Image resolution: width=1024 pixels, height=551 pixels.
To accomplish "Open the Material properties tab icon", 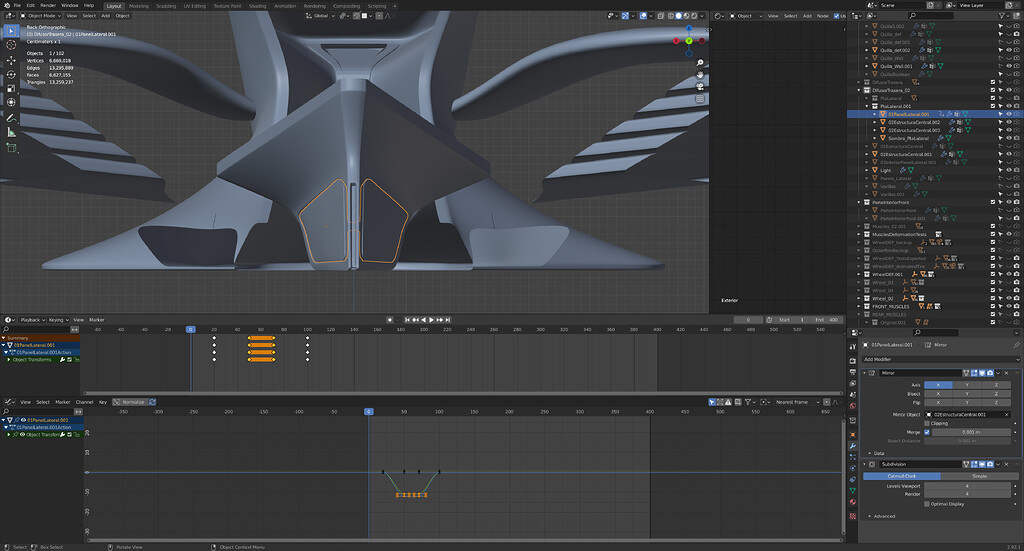I will (x=852, y=502).
